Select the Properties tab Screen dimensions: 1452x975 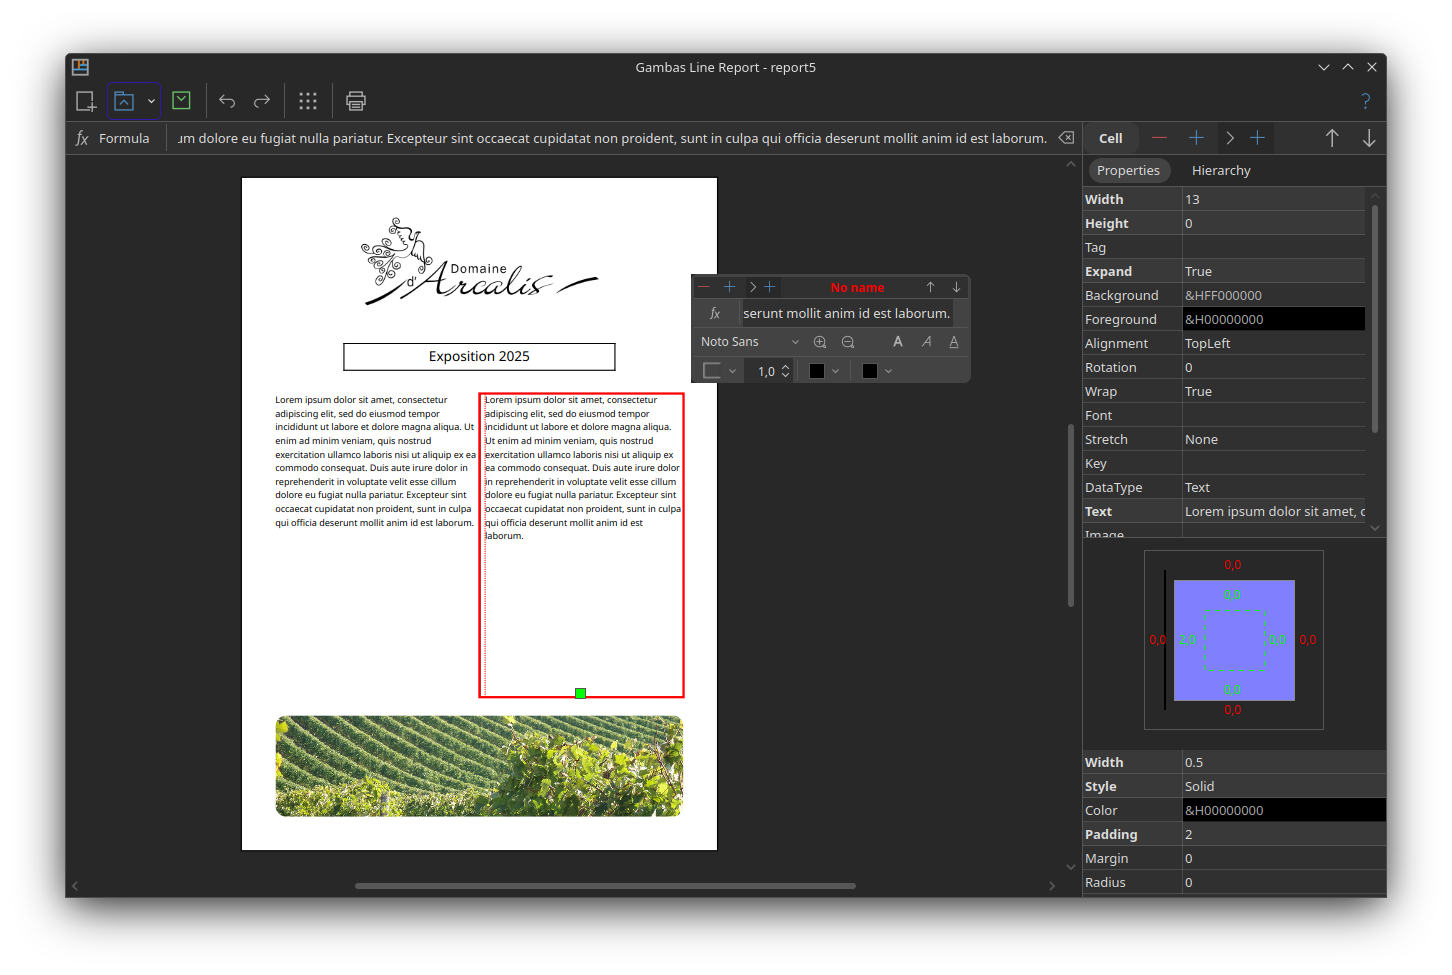click(1128, 171)
